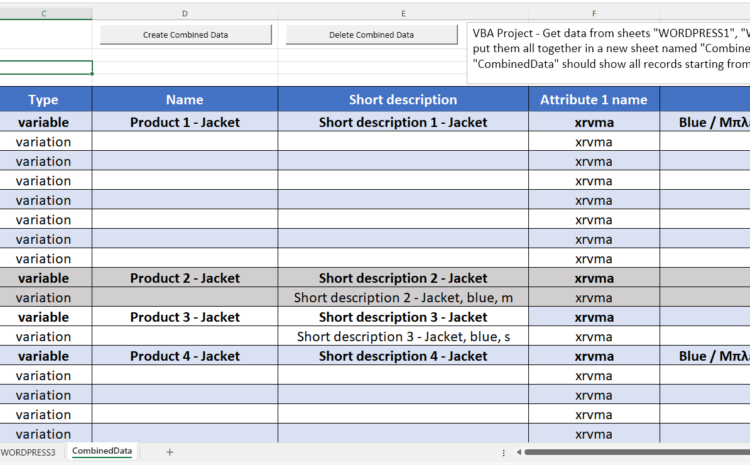Screen dimensions: 750x465
Task: Select xrvma cell in Product 1 - Jacket row
Action: [x=594, y=122]
